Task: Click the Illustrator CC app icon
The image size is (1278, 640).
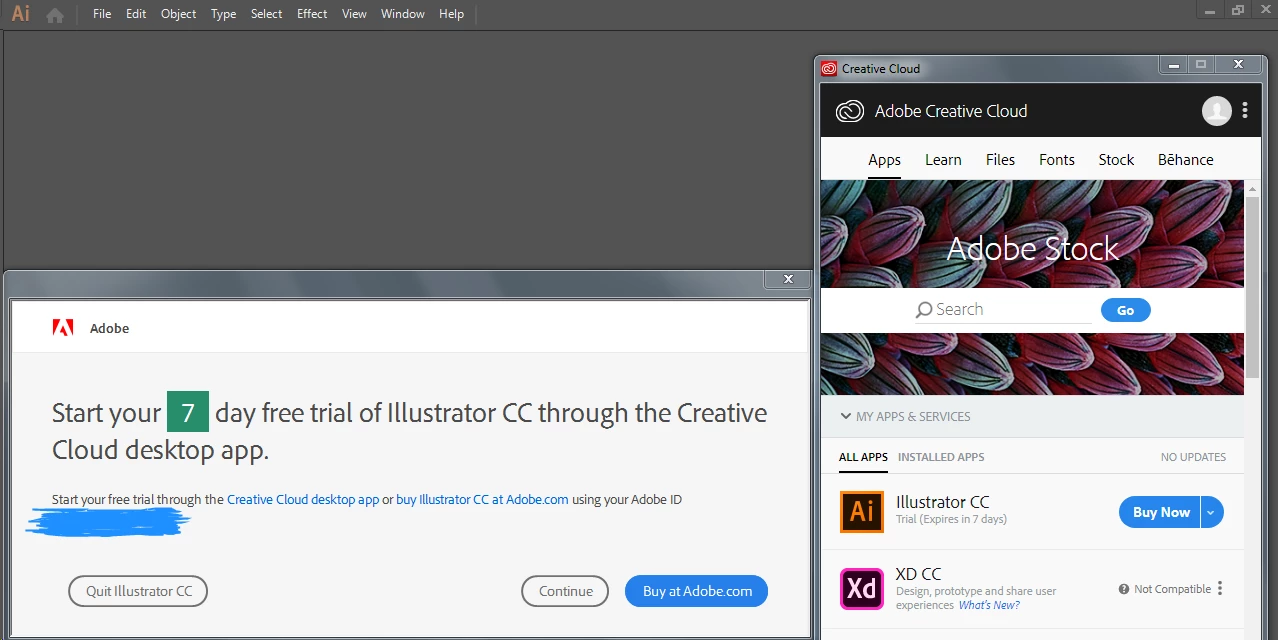Action: click(x=861, y=512)
